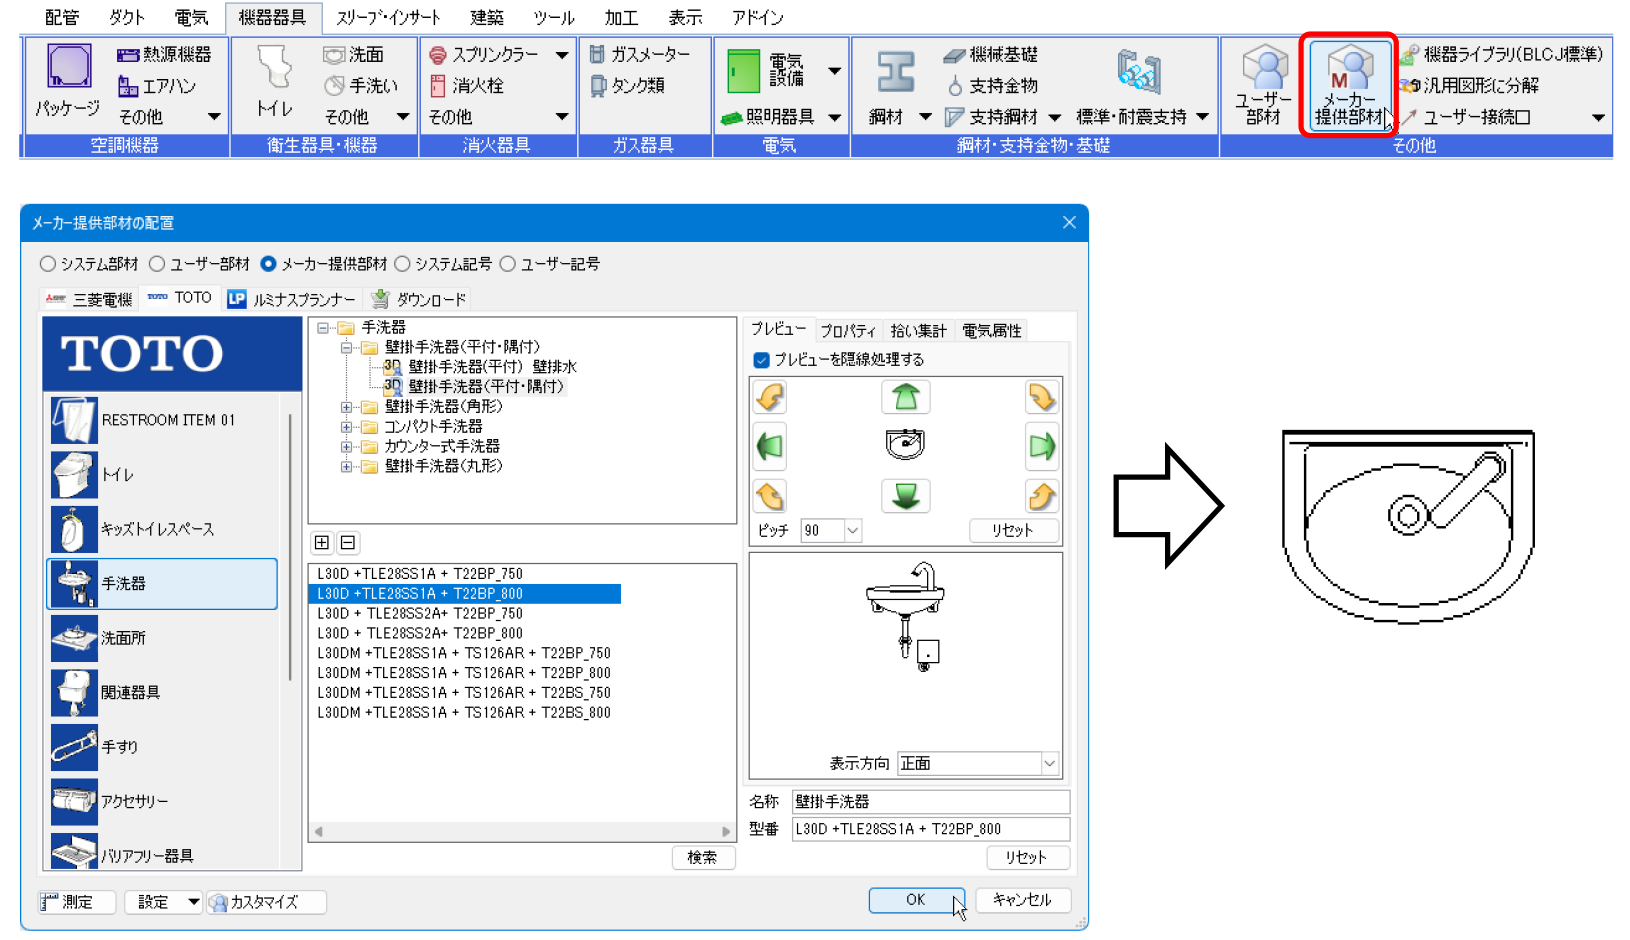Viewport: 1630px width, 940px height.
Task: Rotate preview with up green arrow
Action: coord(906,397)
